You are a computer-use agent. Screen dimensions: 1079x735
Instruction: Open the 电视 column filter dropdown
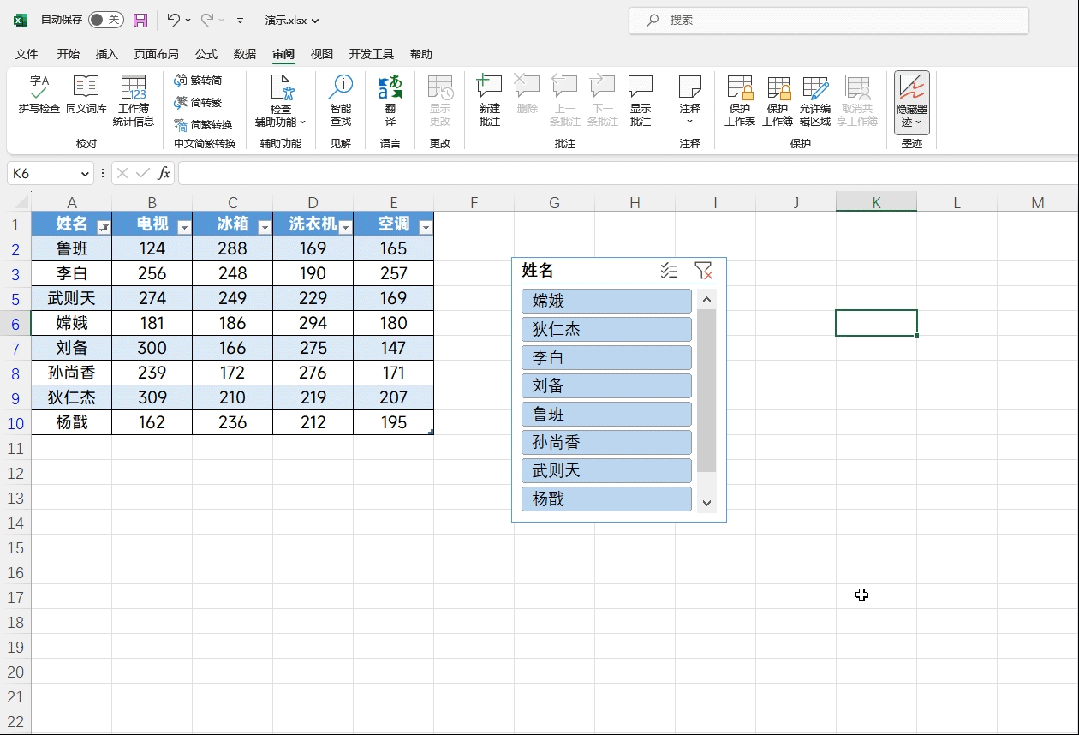click(184, 227)
